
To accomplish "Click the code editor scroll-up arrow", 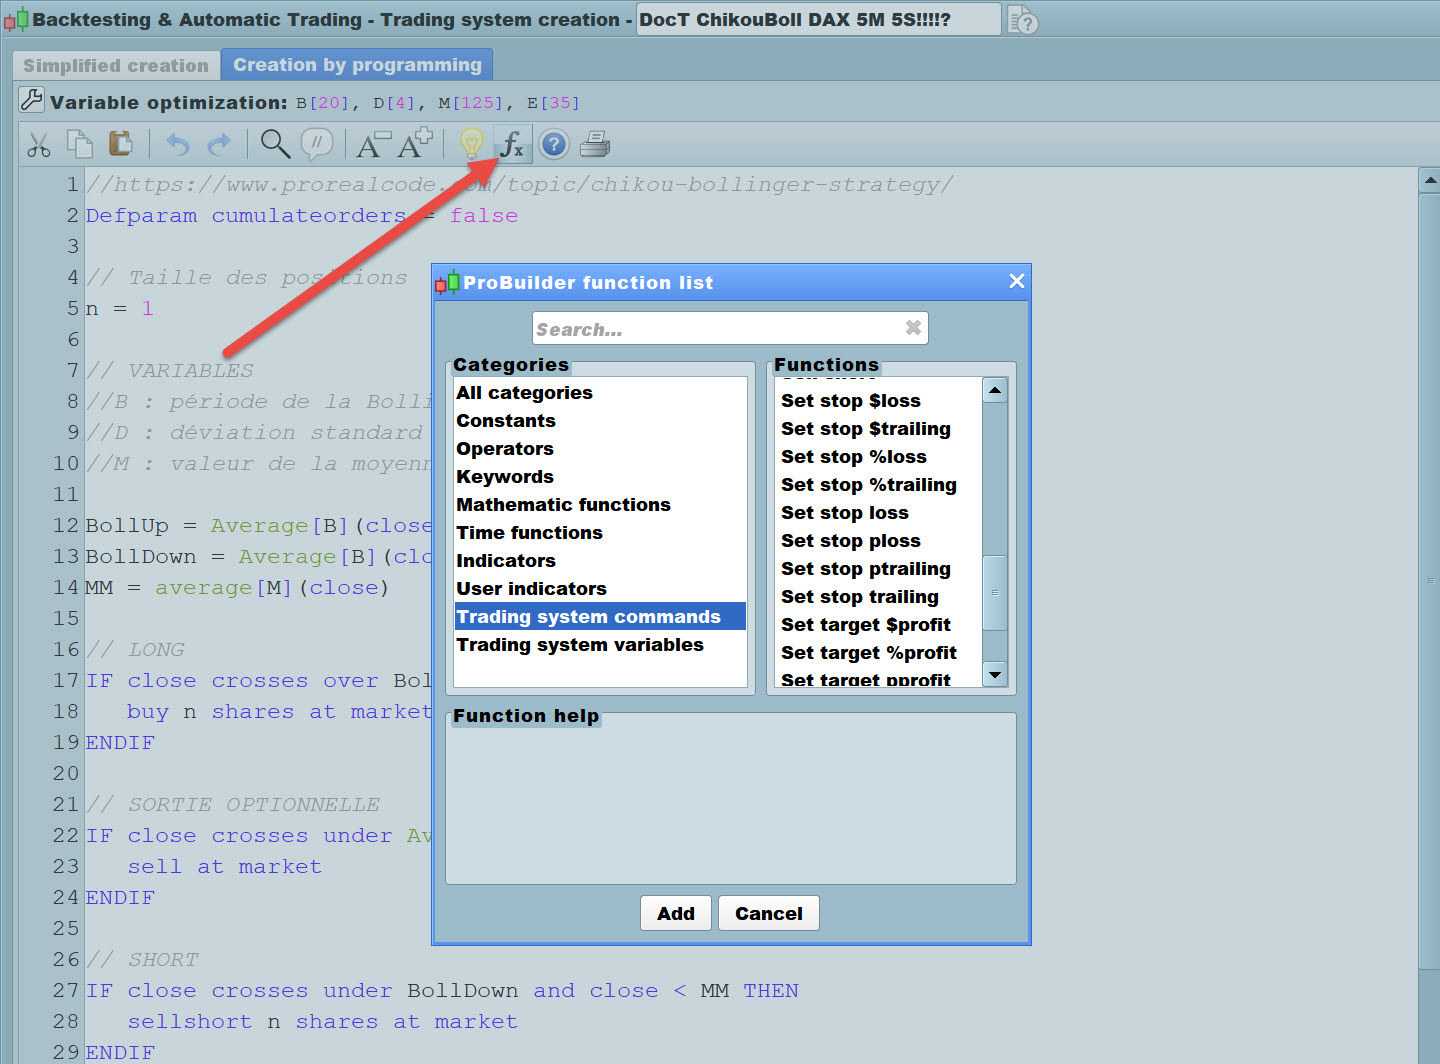I will point(1430,181).
